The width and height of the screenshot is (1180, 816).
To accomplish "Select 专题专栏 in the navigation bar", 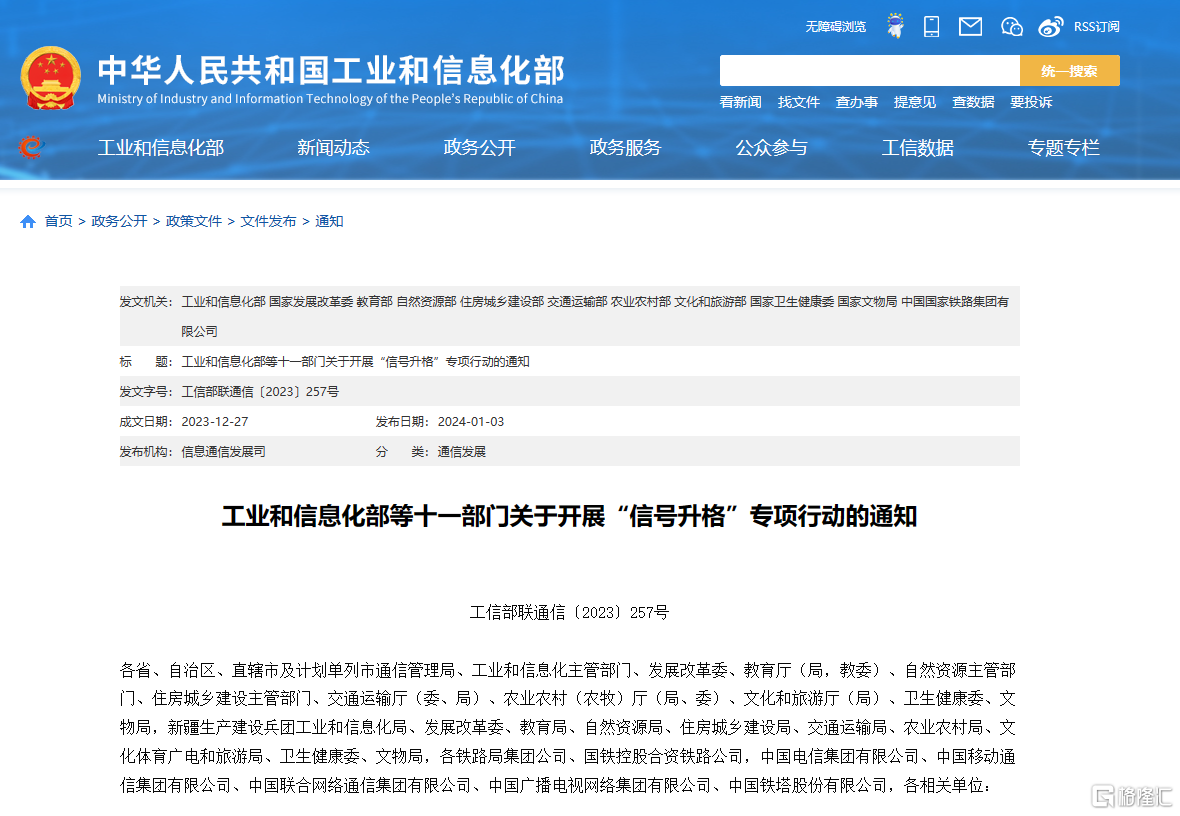I will click(x=1063, y=147).
